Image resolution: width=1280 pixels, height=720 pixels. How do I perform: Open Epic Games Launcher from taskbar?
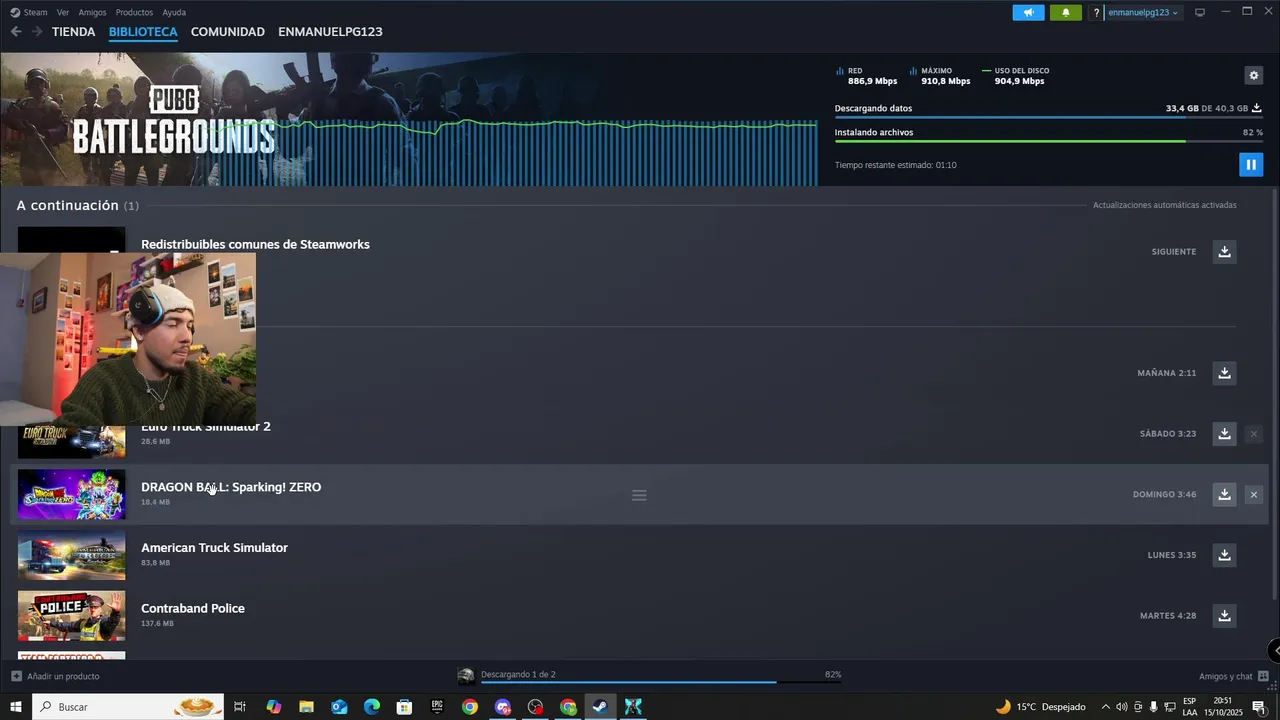point(437,707)
